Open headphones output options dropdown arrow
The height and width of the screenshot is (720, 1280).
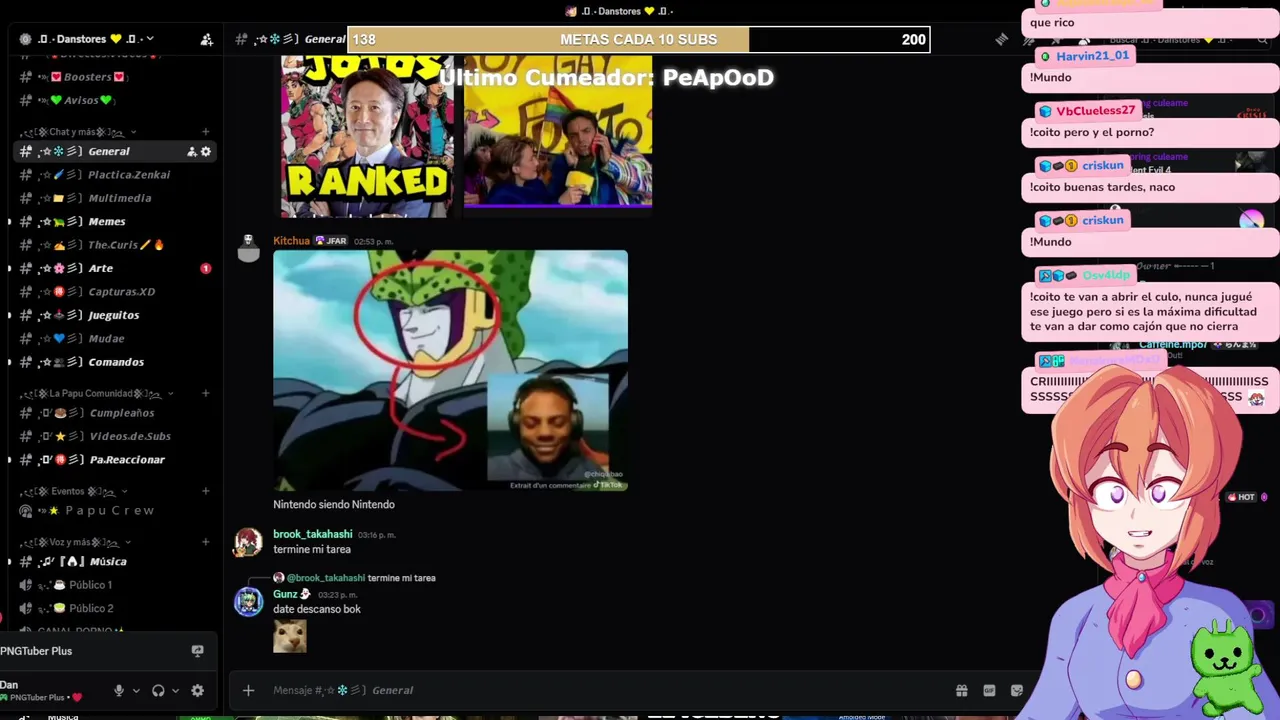point(175,690)
